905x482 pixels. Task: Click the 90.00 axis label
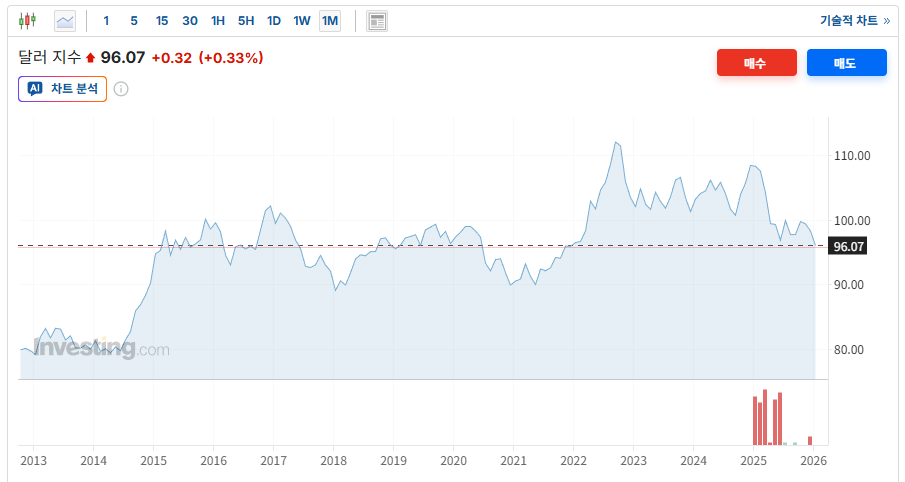849,285
